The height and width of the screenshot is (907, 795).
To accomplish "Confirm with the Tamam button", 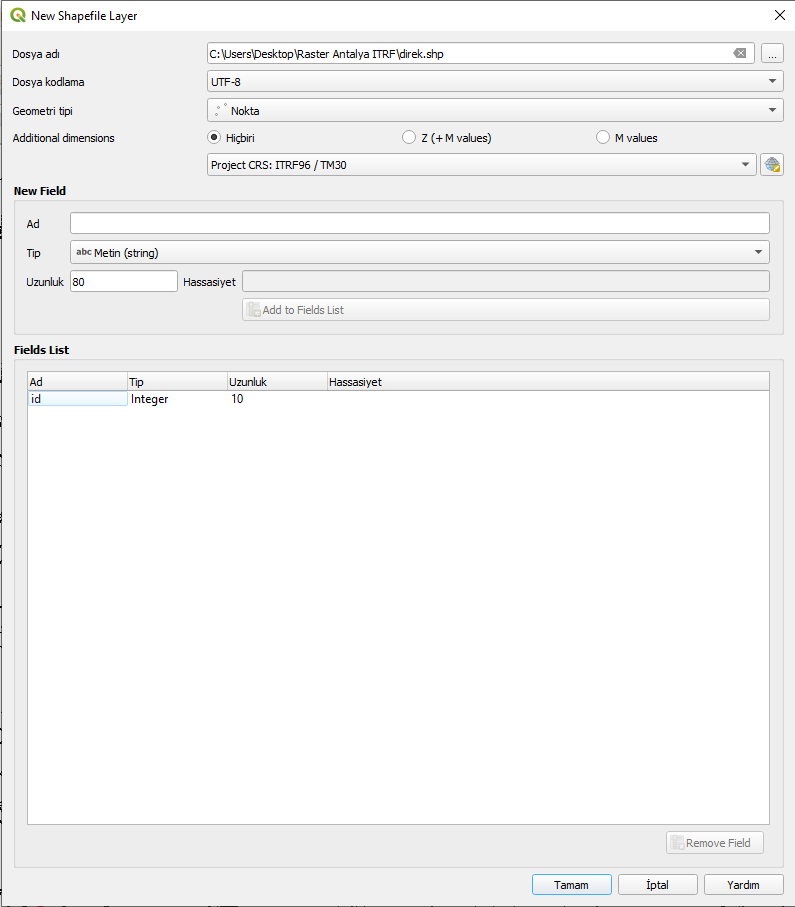I will pyautogui.click(x=572, y=885).
